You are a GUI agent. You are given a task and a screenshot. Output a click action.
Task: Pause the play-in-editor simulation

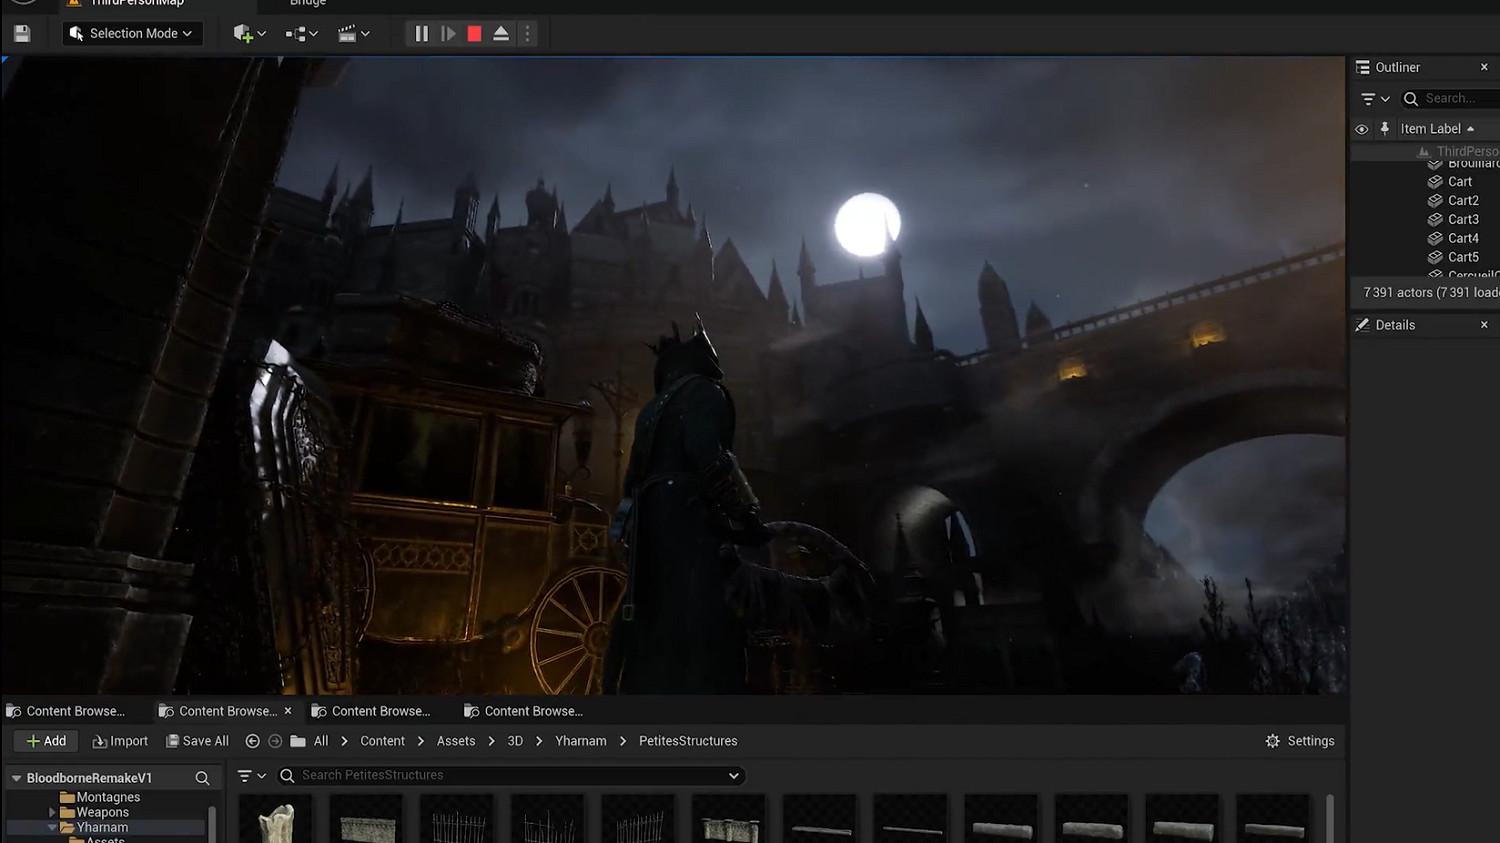(421, 34)
